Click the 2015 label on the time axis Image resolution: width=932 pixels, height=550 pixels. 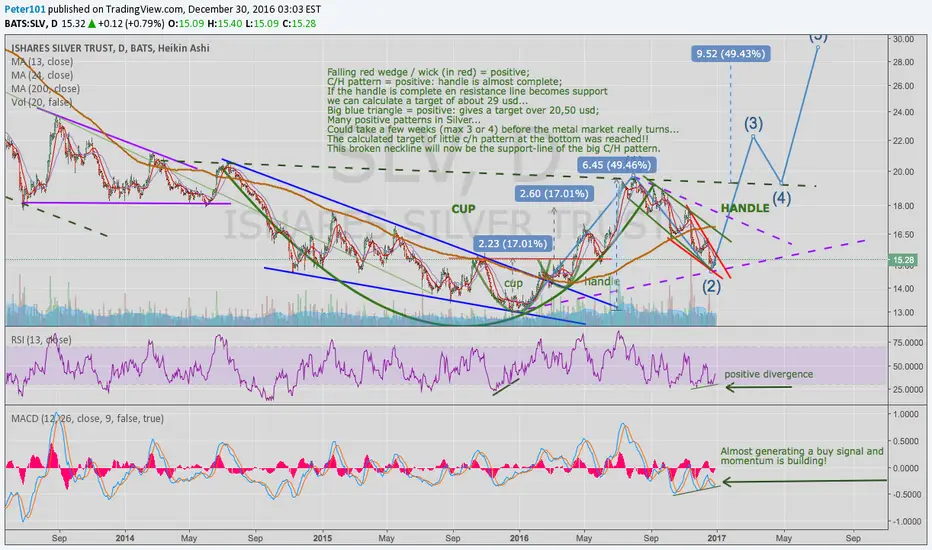(322, 538)
